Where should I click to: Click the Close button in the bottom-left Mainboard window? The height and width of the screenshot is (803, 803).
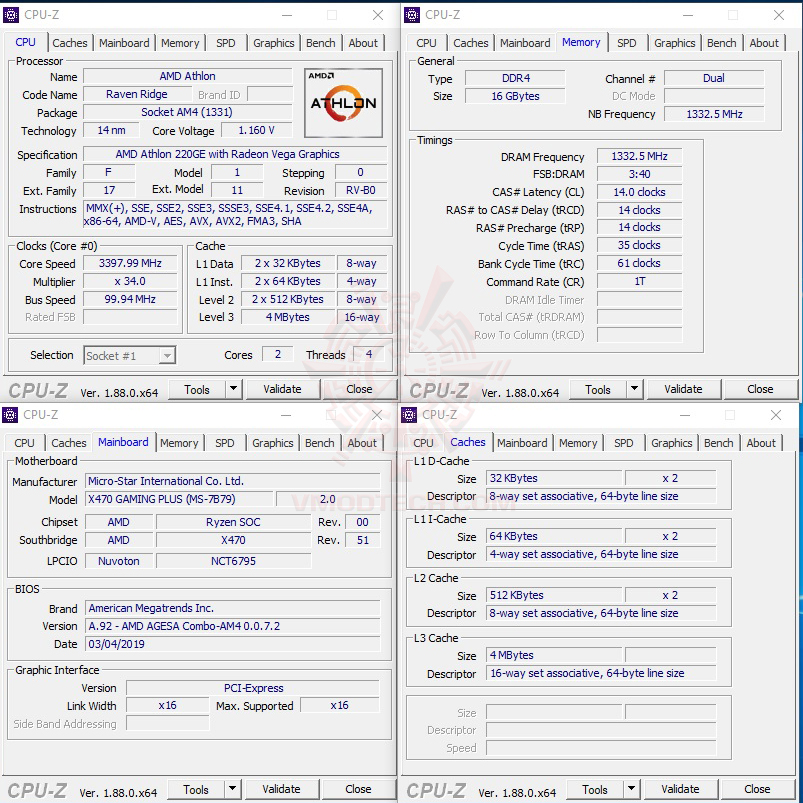click(358, 789)
